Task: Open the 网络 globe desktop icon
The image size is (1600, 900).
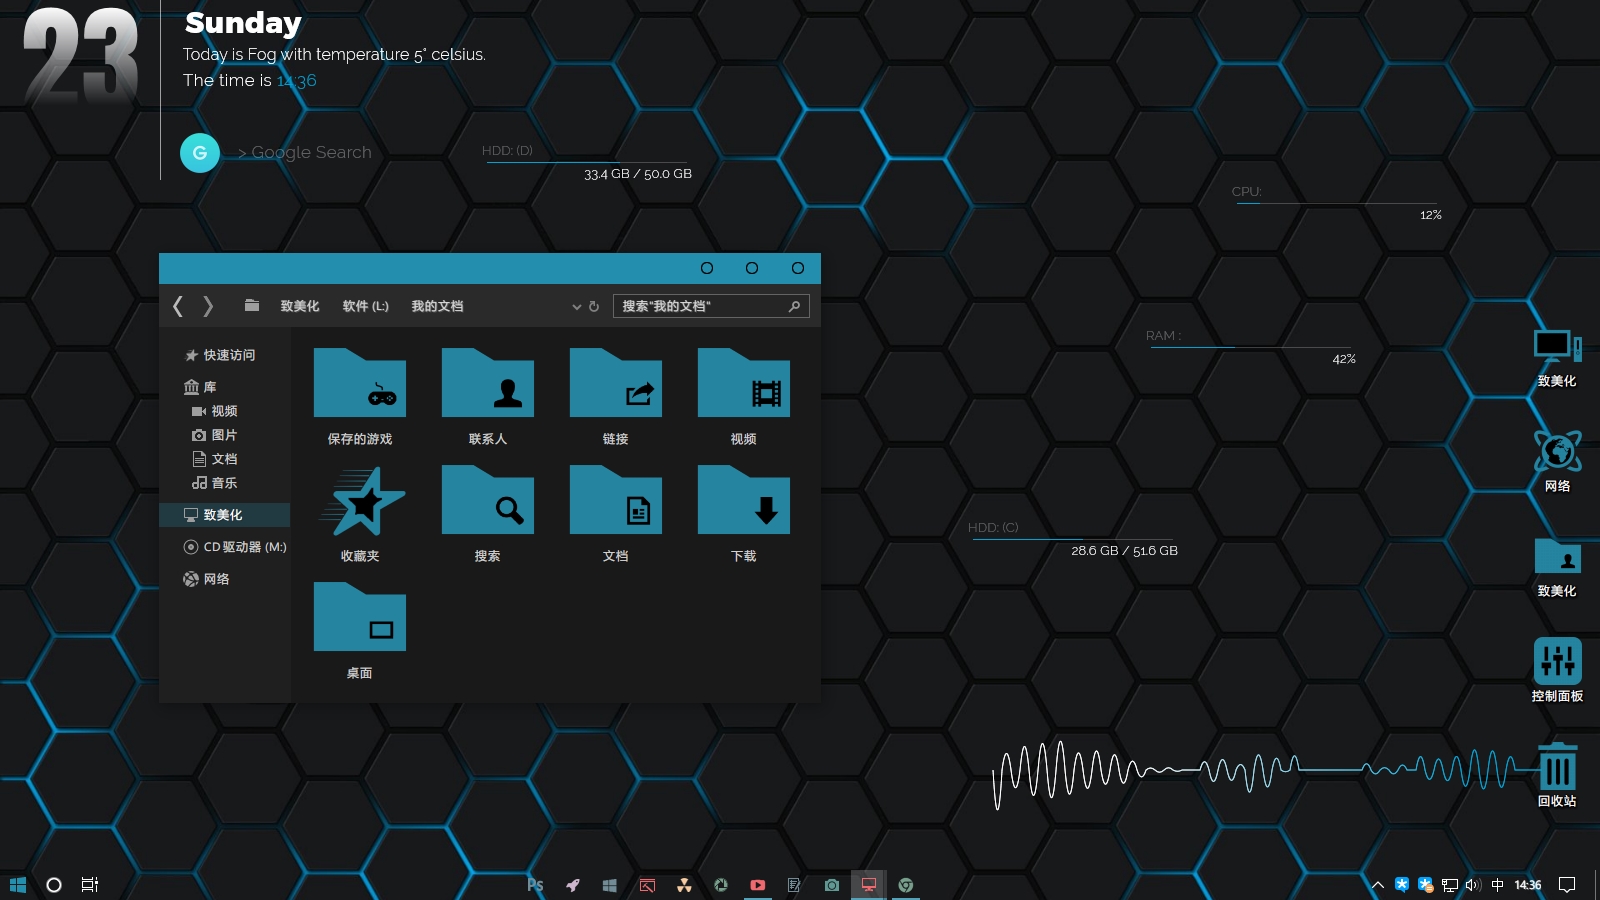Action: (x=1557, y=462)
